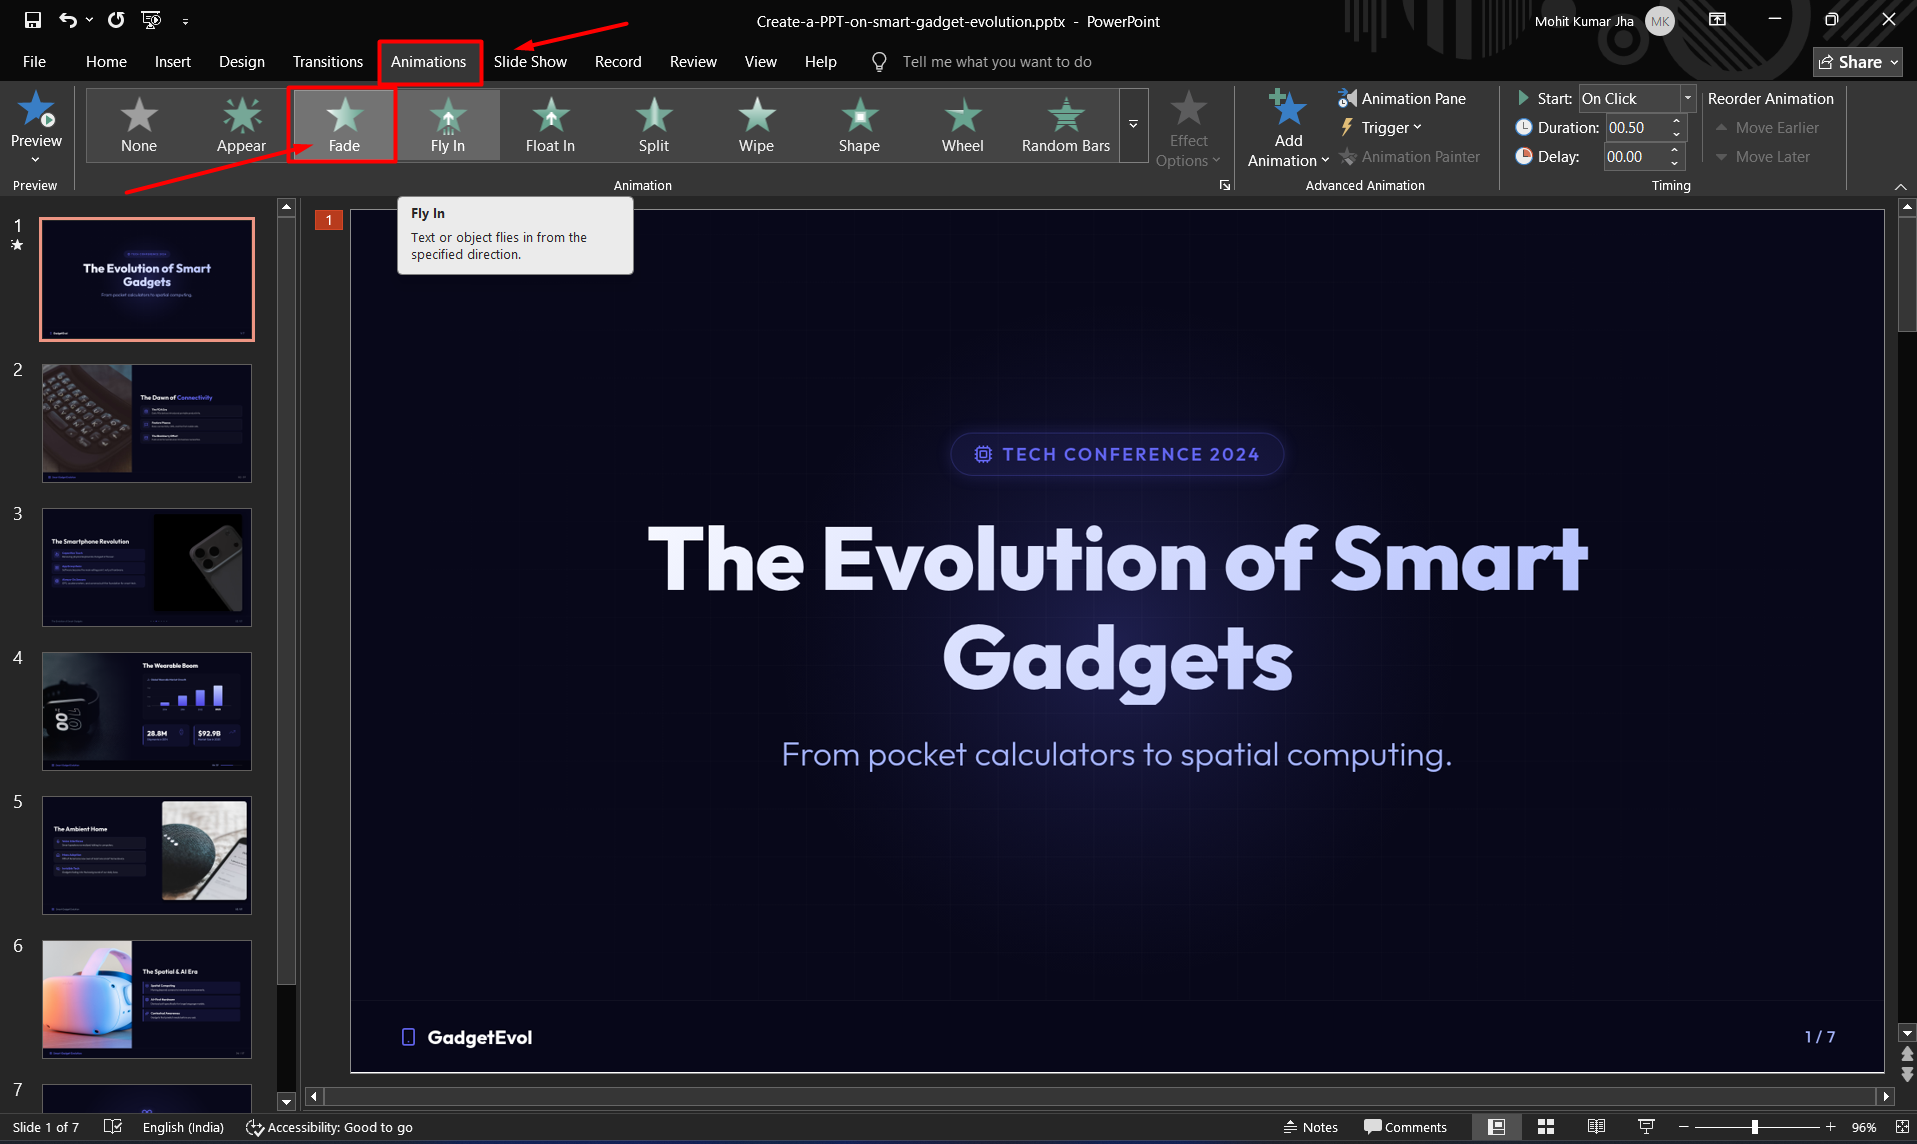The width and height of the screenshot is (1917, 1144).
Task: Select slide 4 thumbnail The Wearable Boom
Action: (147, 711)
